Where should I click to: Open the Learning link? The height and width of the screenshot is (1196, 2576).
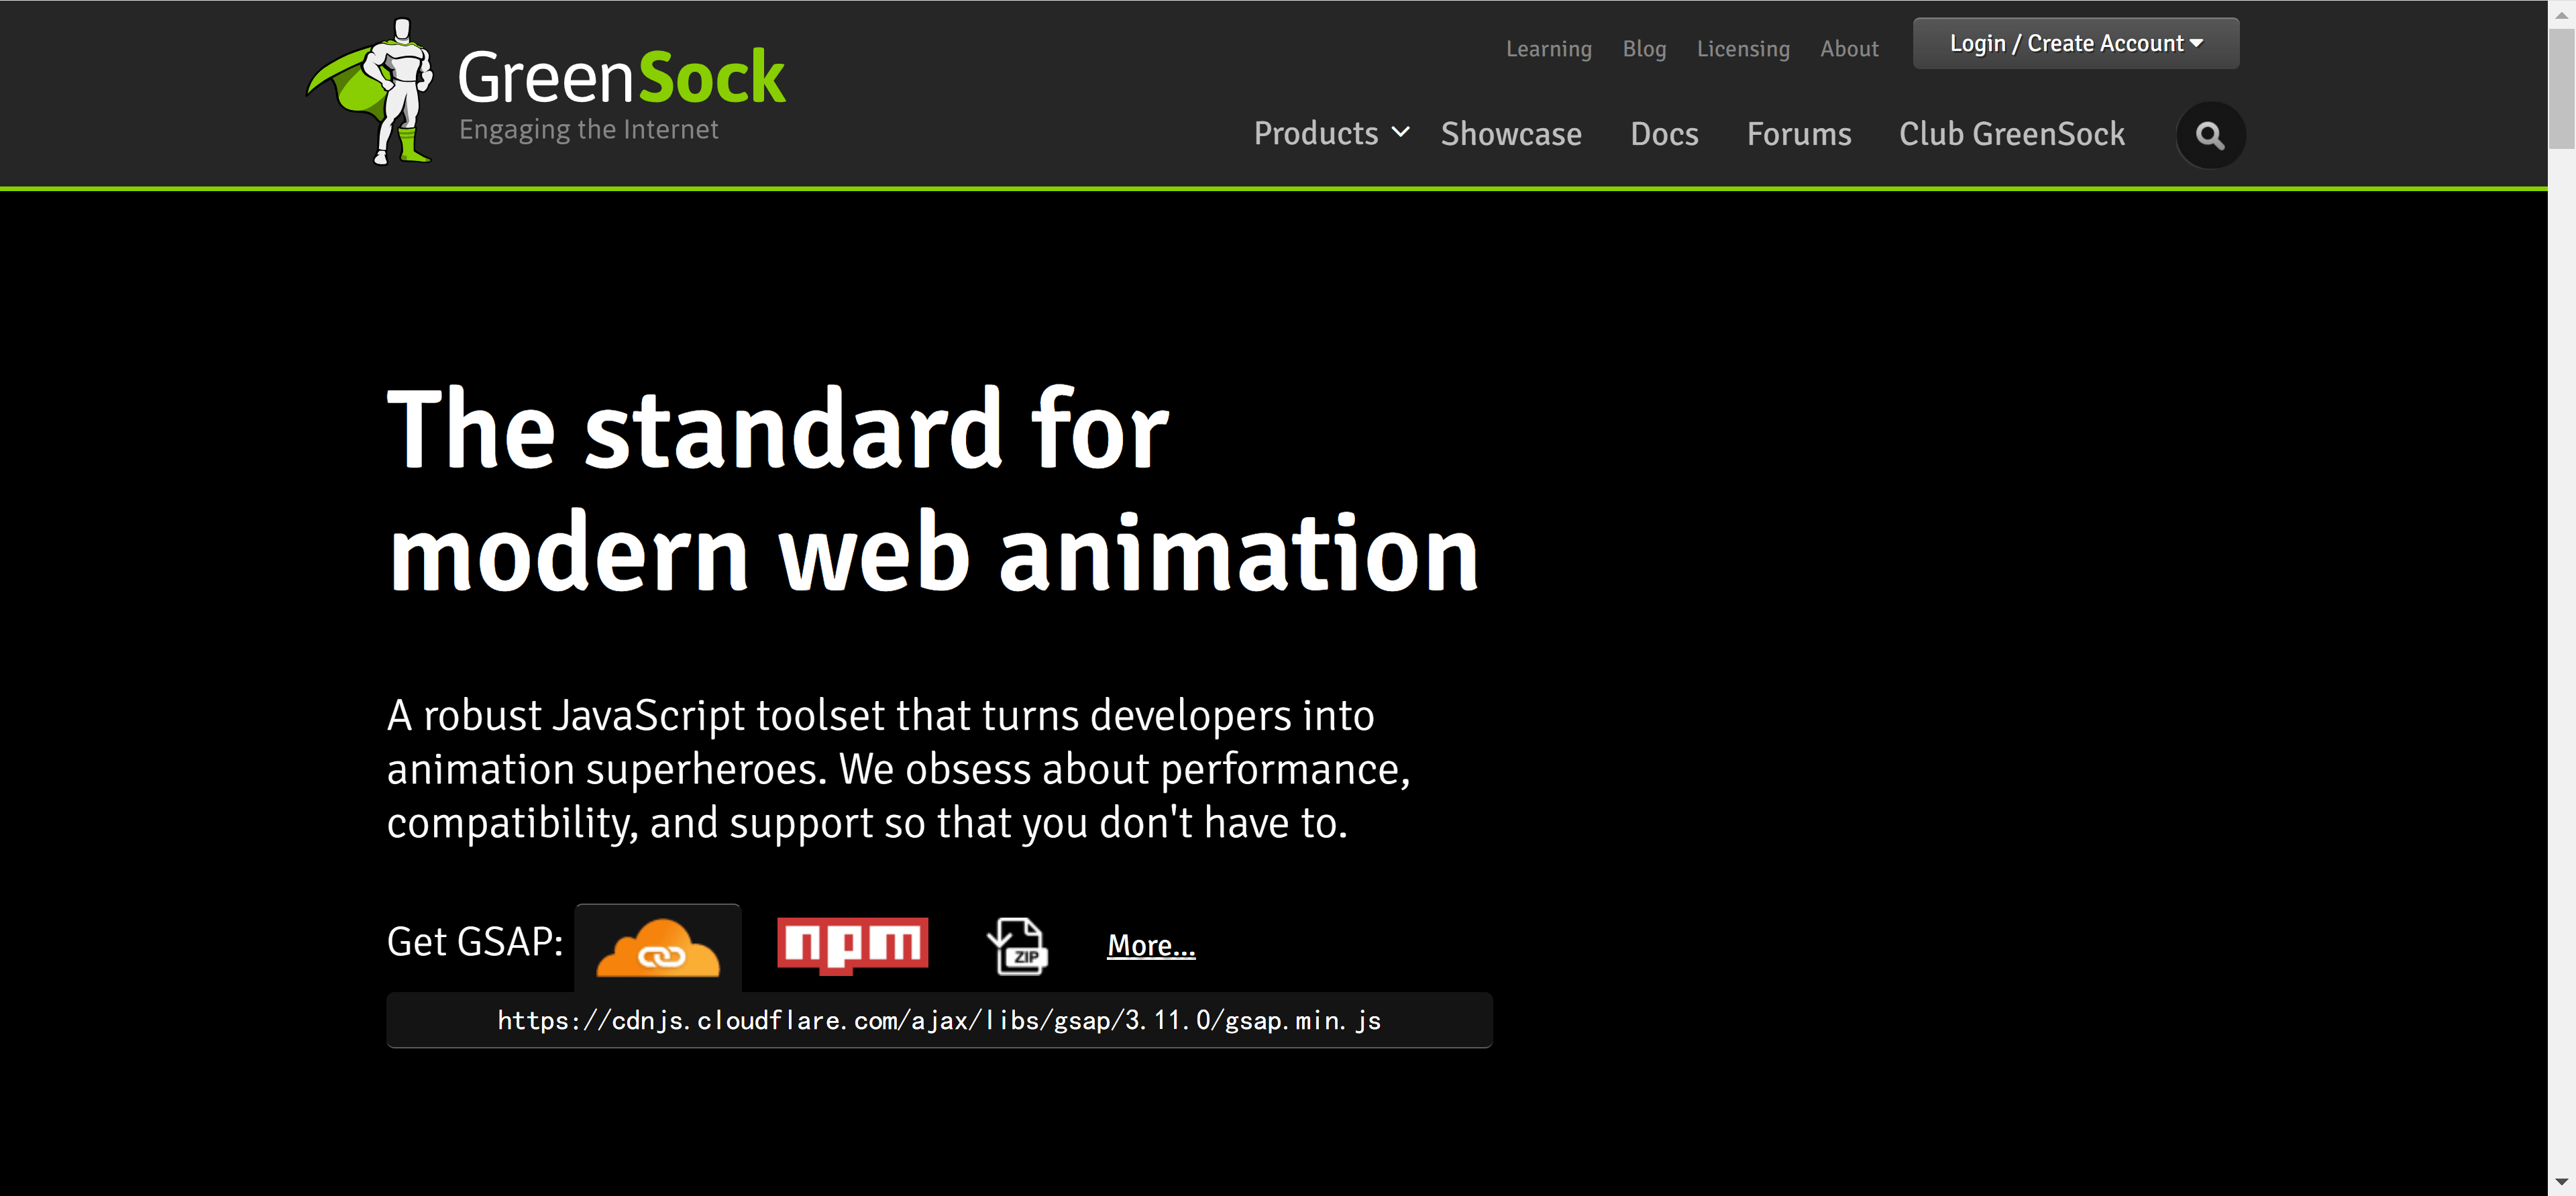(x=1548, y=49)
